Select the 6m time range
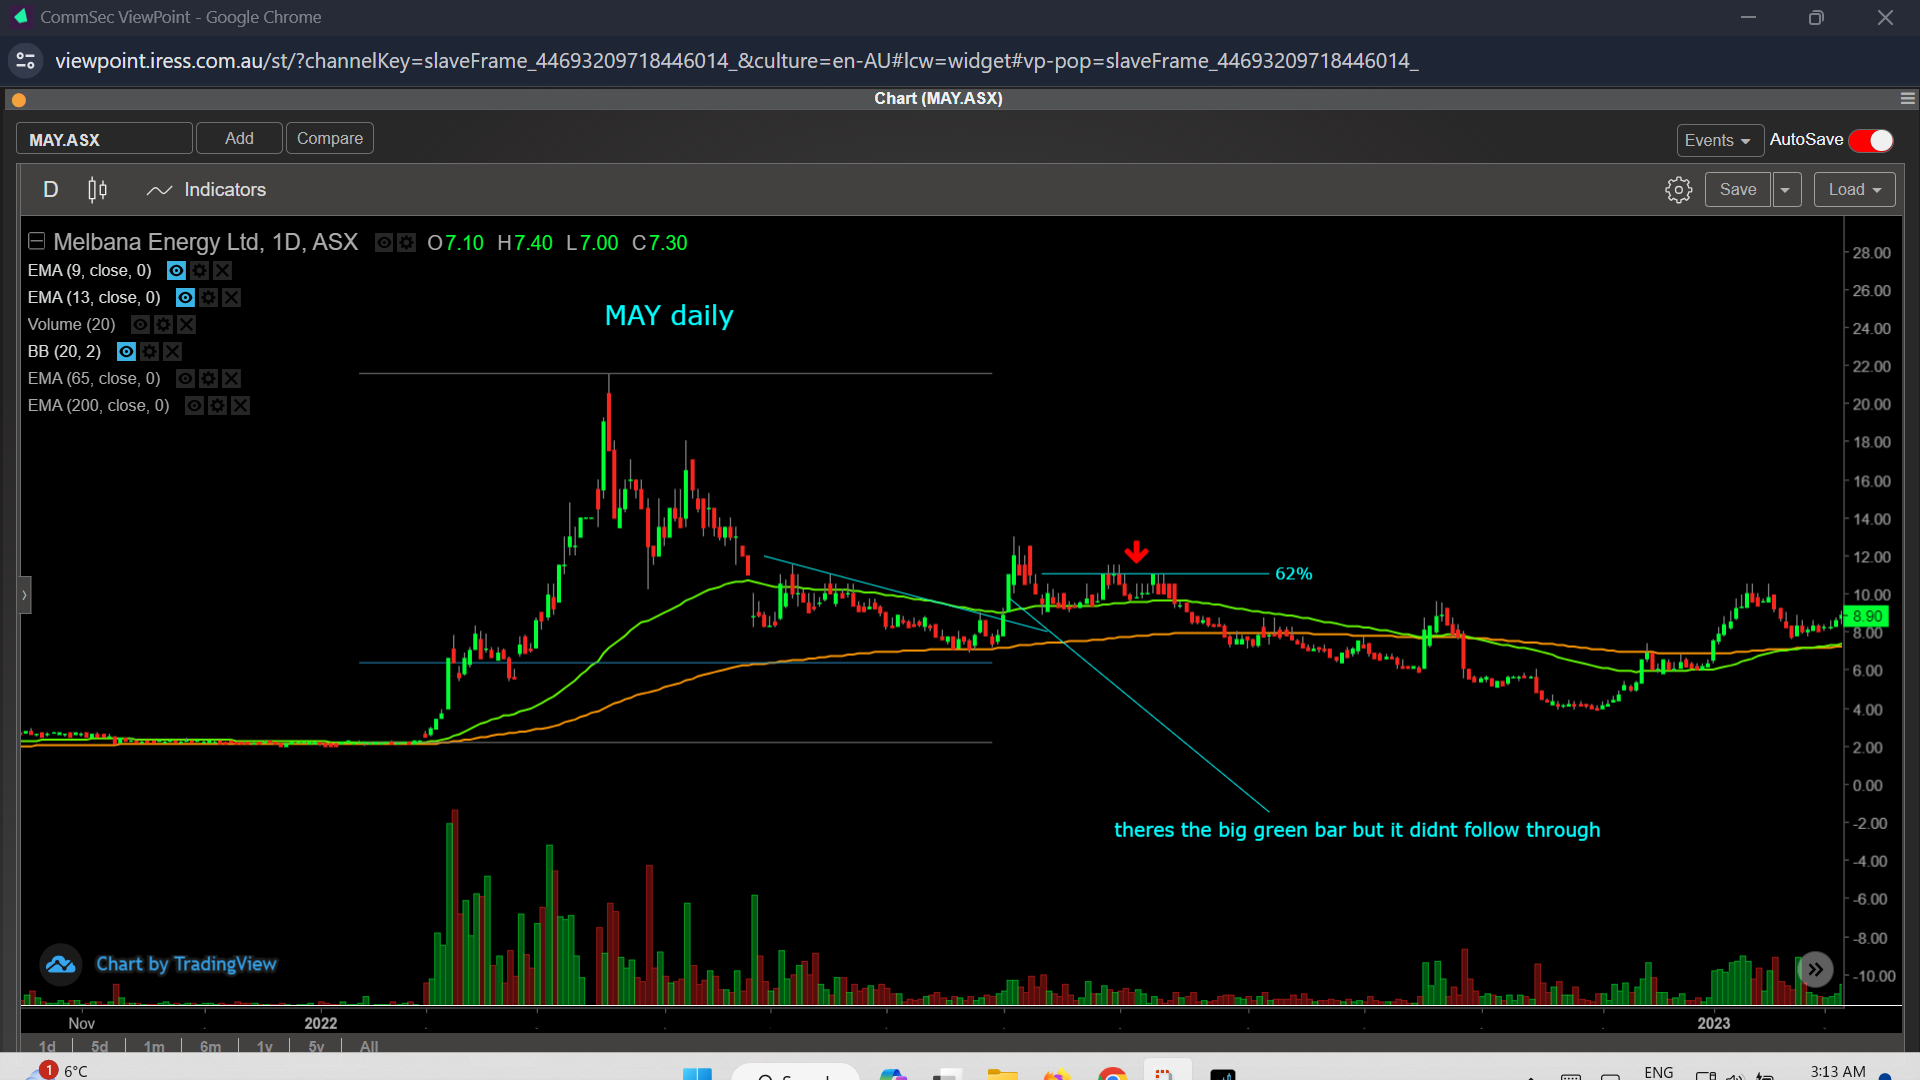Viewport: 1920px width, 1080px height. (x=210, y=1046)
